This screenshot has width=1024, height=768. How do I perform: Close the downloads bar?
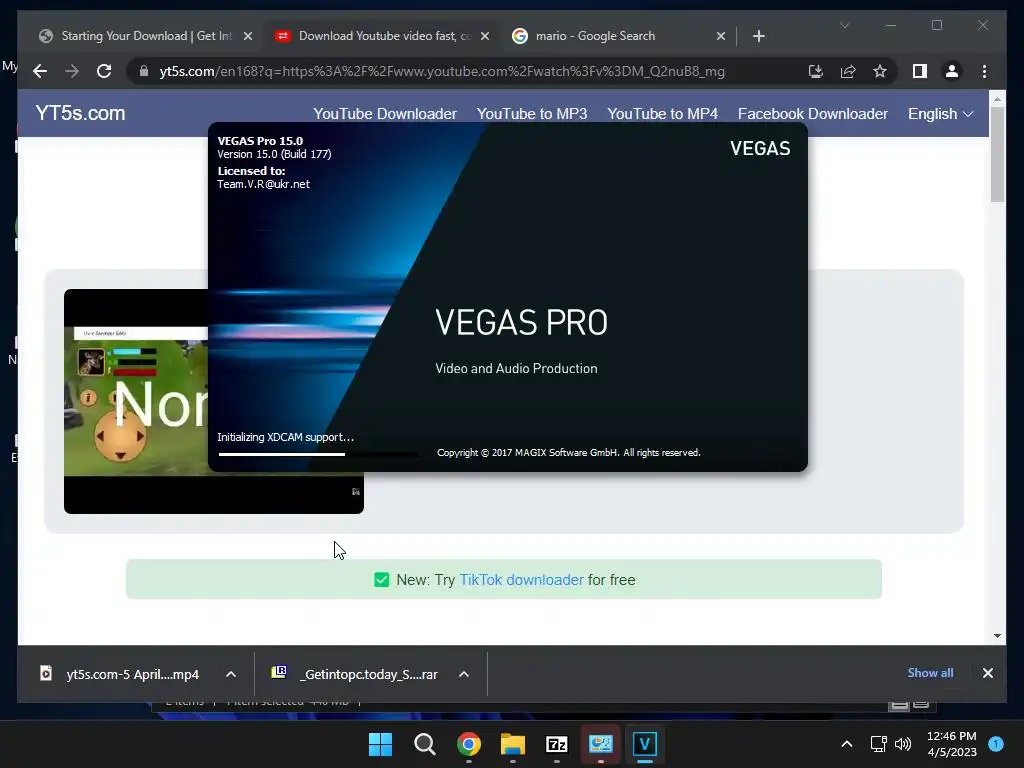pyautogui.click(x=987, y=673)
